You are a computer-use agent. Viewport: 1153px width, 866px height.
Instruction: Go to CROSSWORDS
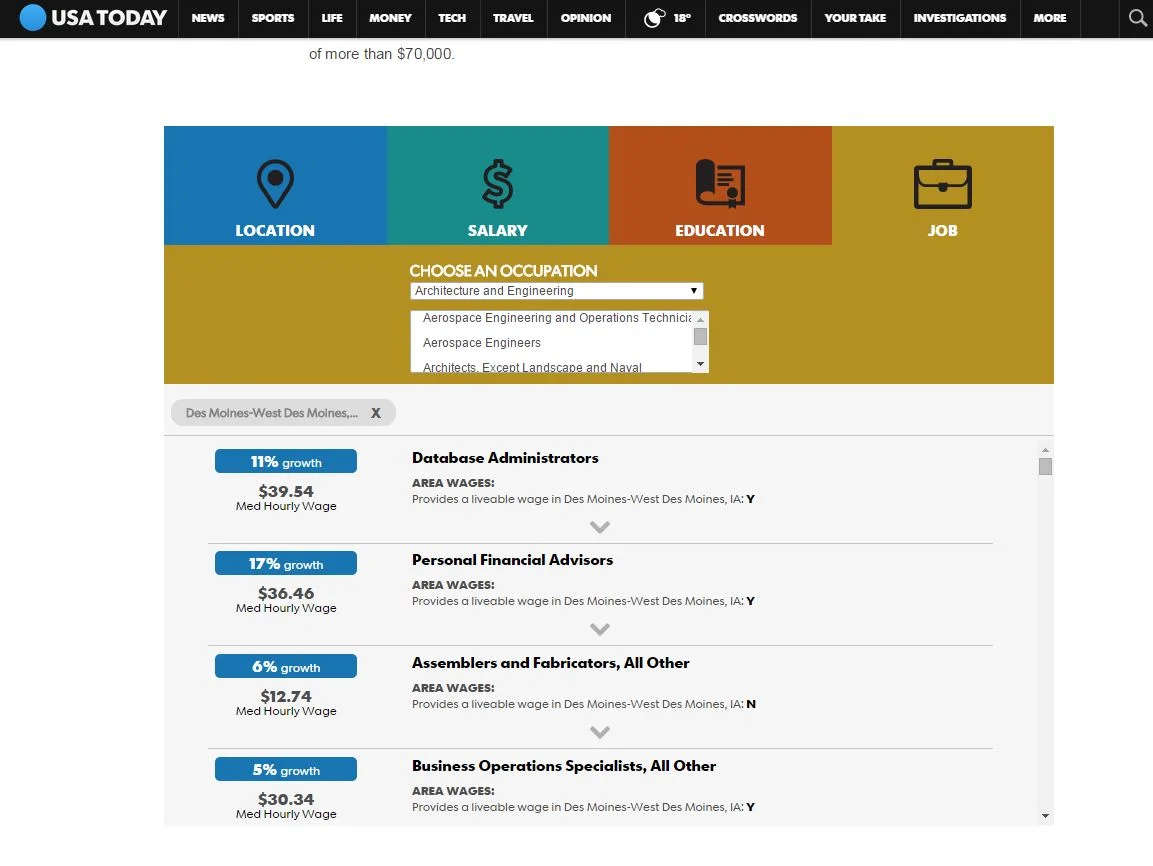click(757, 18)
